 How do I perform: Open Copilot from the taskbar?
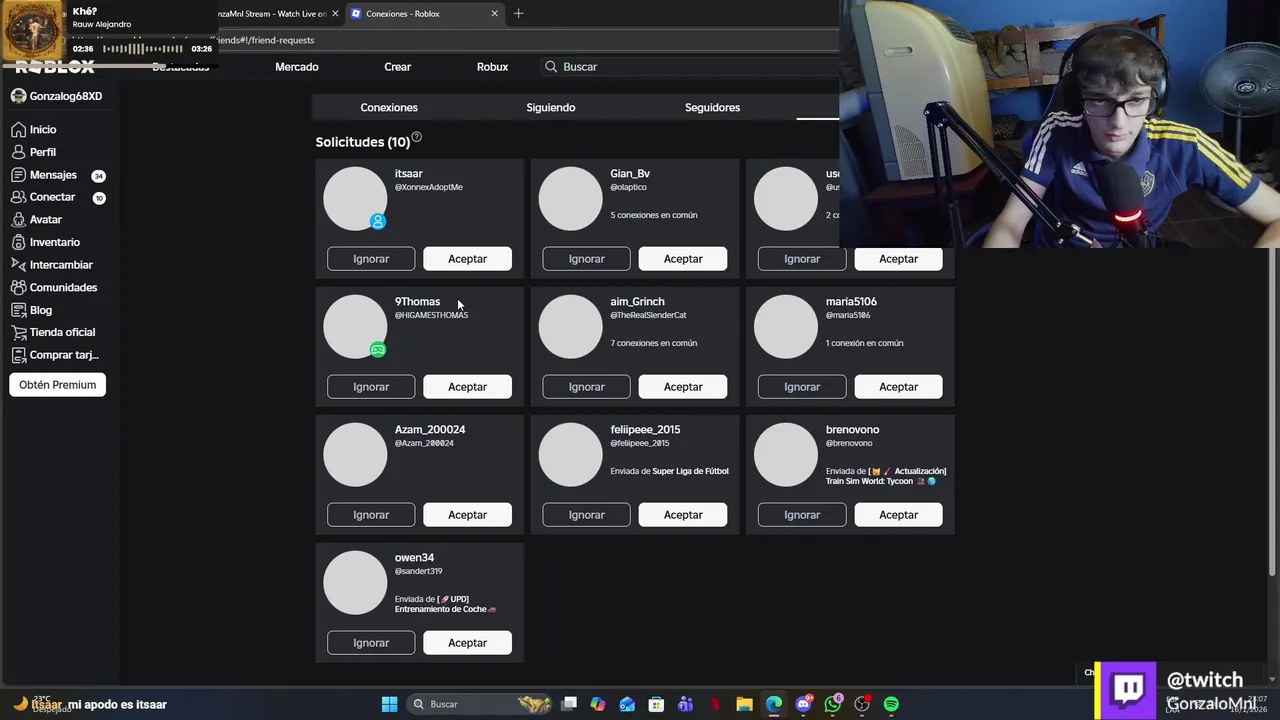(x=598, y=704)
